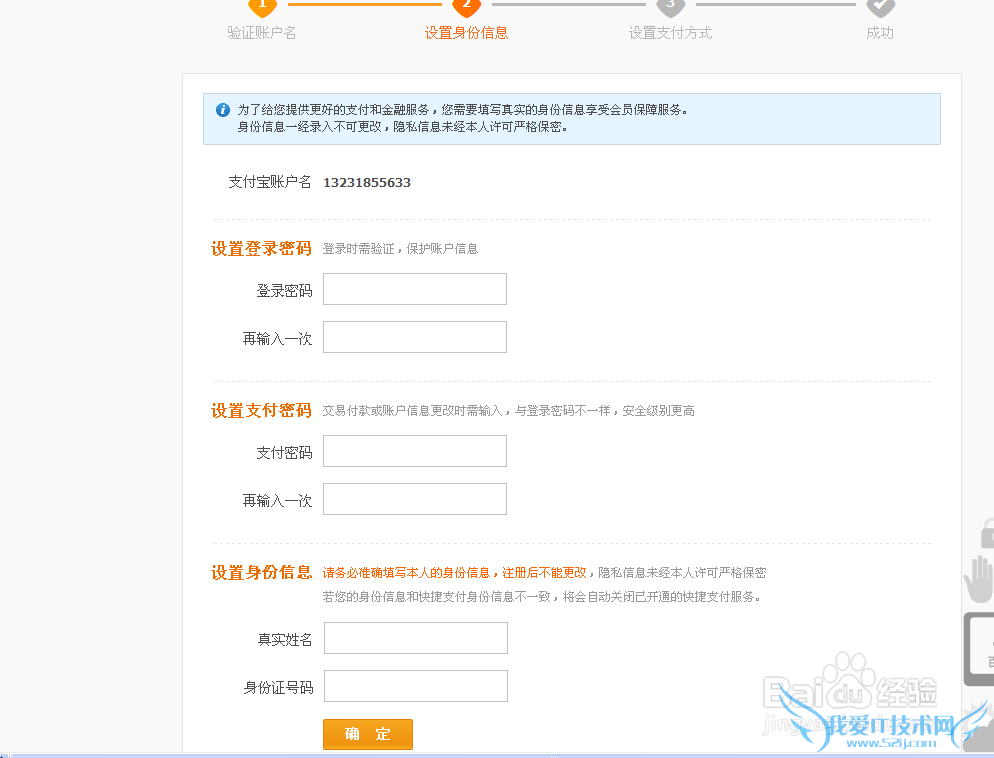
Task: Click the hint 登录时需验证，保护账户信息
Action: coord(400,249)
